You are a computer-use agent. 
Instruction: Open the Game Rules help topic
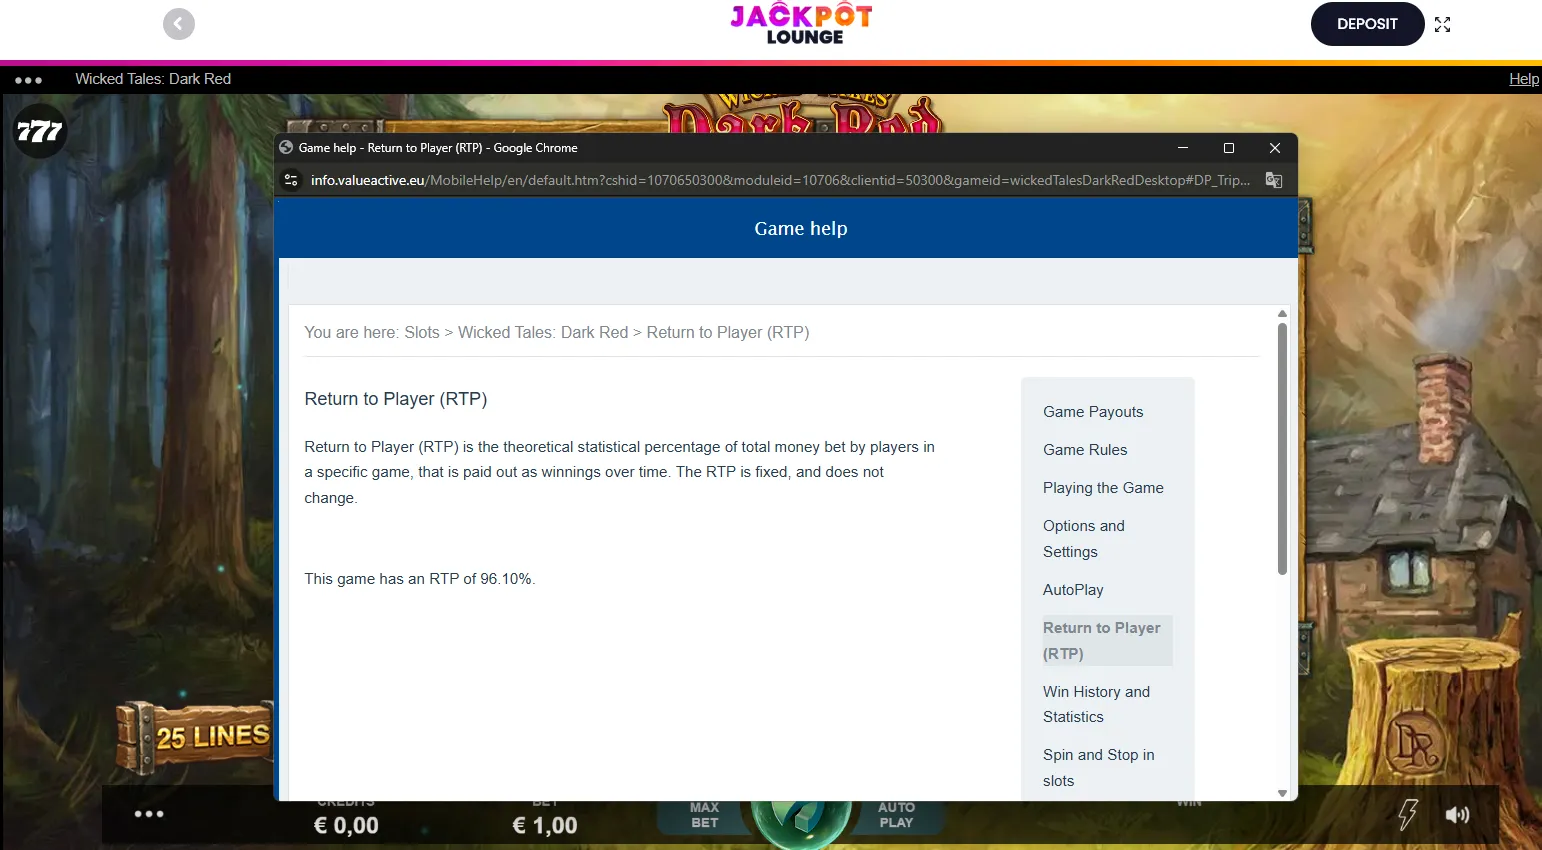click(x=1085, y=450)
